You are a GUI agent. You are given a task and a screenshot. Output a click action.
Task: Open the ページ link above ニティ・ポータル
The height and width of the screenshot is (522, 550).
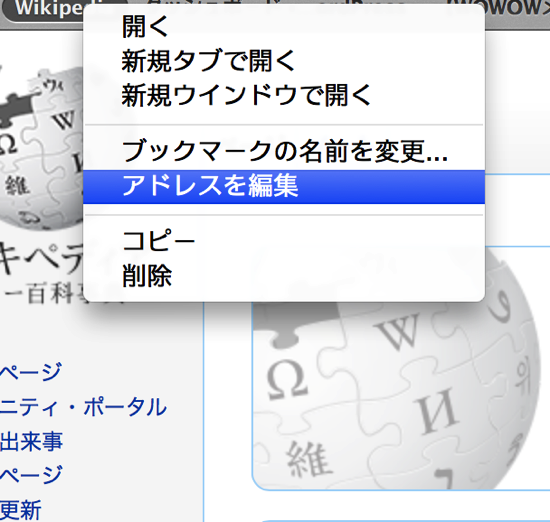pyautogui.click(x=31, y=372)
